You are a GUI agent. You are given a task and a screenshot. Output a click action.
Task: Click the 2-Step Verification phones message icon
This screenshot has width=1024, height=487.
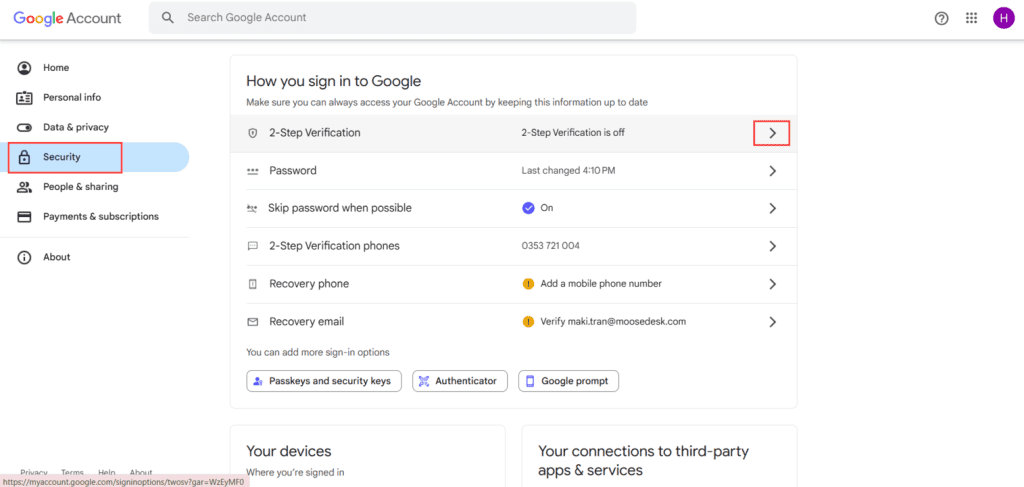point(253,247)
